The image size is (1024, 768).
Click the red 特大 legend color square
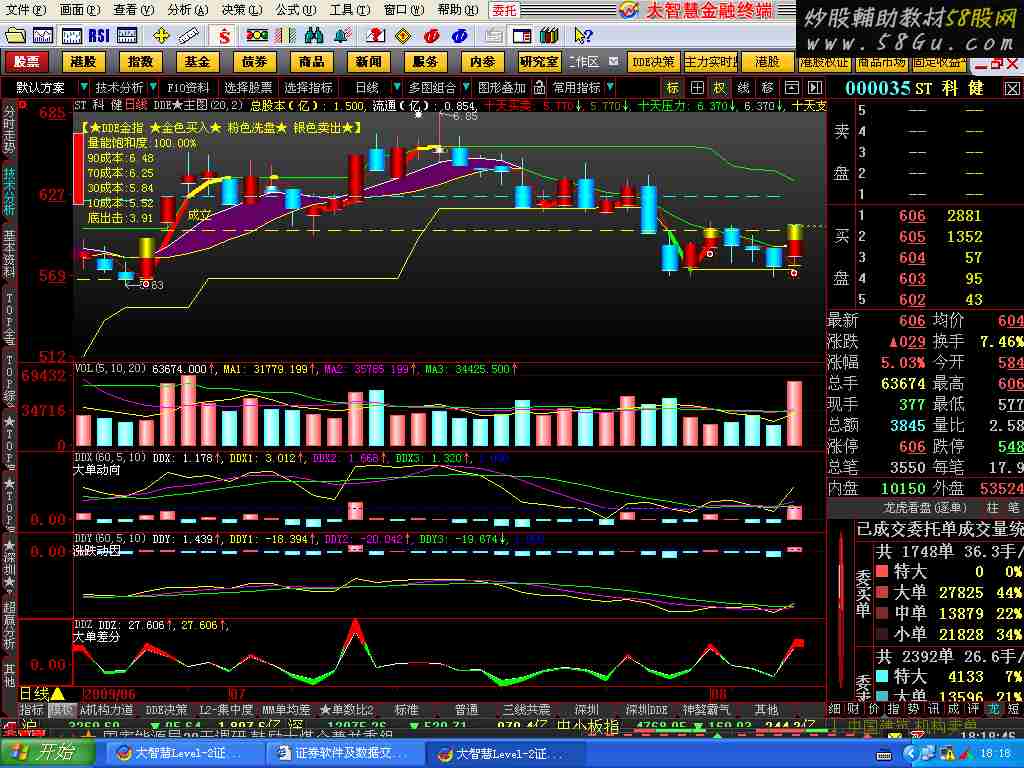pyautogui.click(x=882, y=571)
